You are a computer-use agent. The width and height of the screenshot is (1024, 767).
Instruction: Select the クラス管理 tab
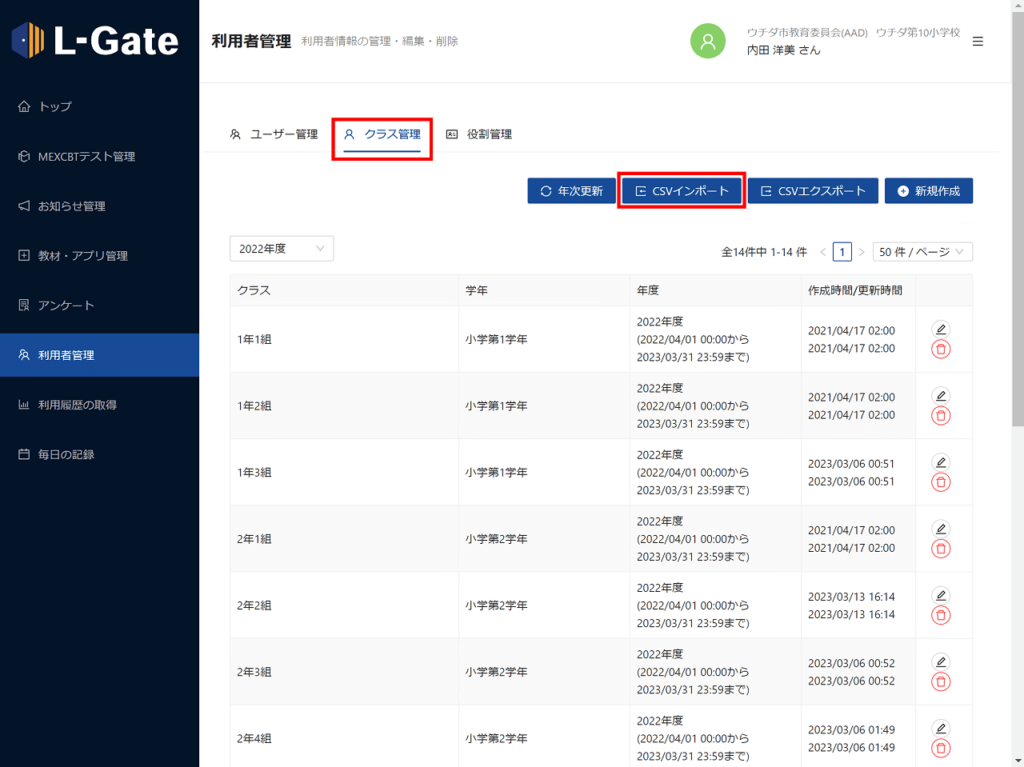(382, 134)
